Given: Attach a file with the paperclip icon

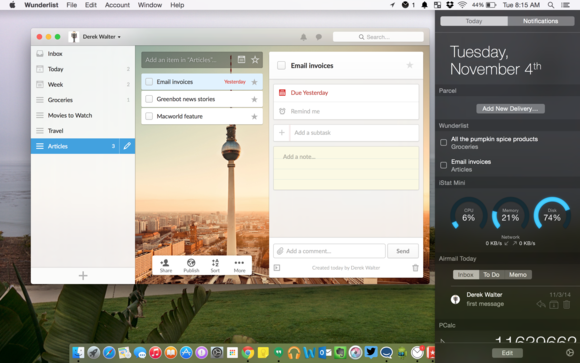Looking at the screenshot, I should (280, 251).
